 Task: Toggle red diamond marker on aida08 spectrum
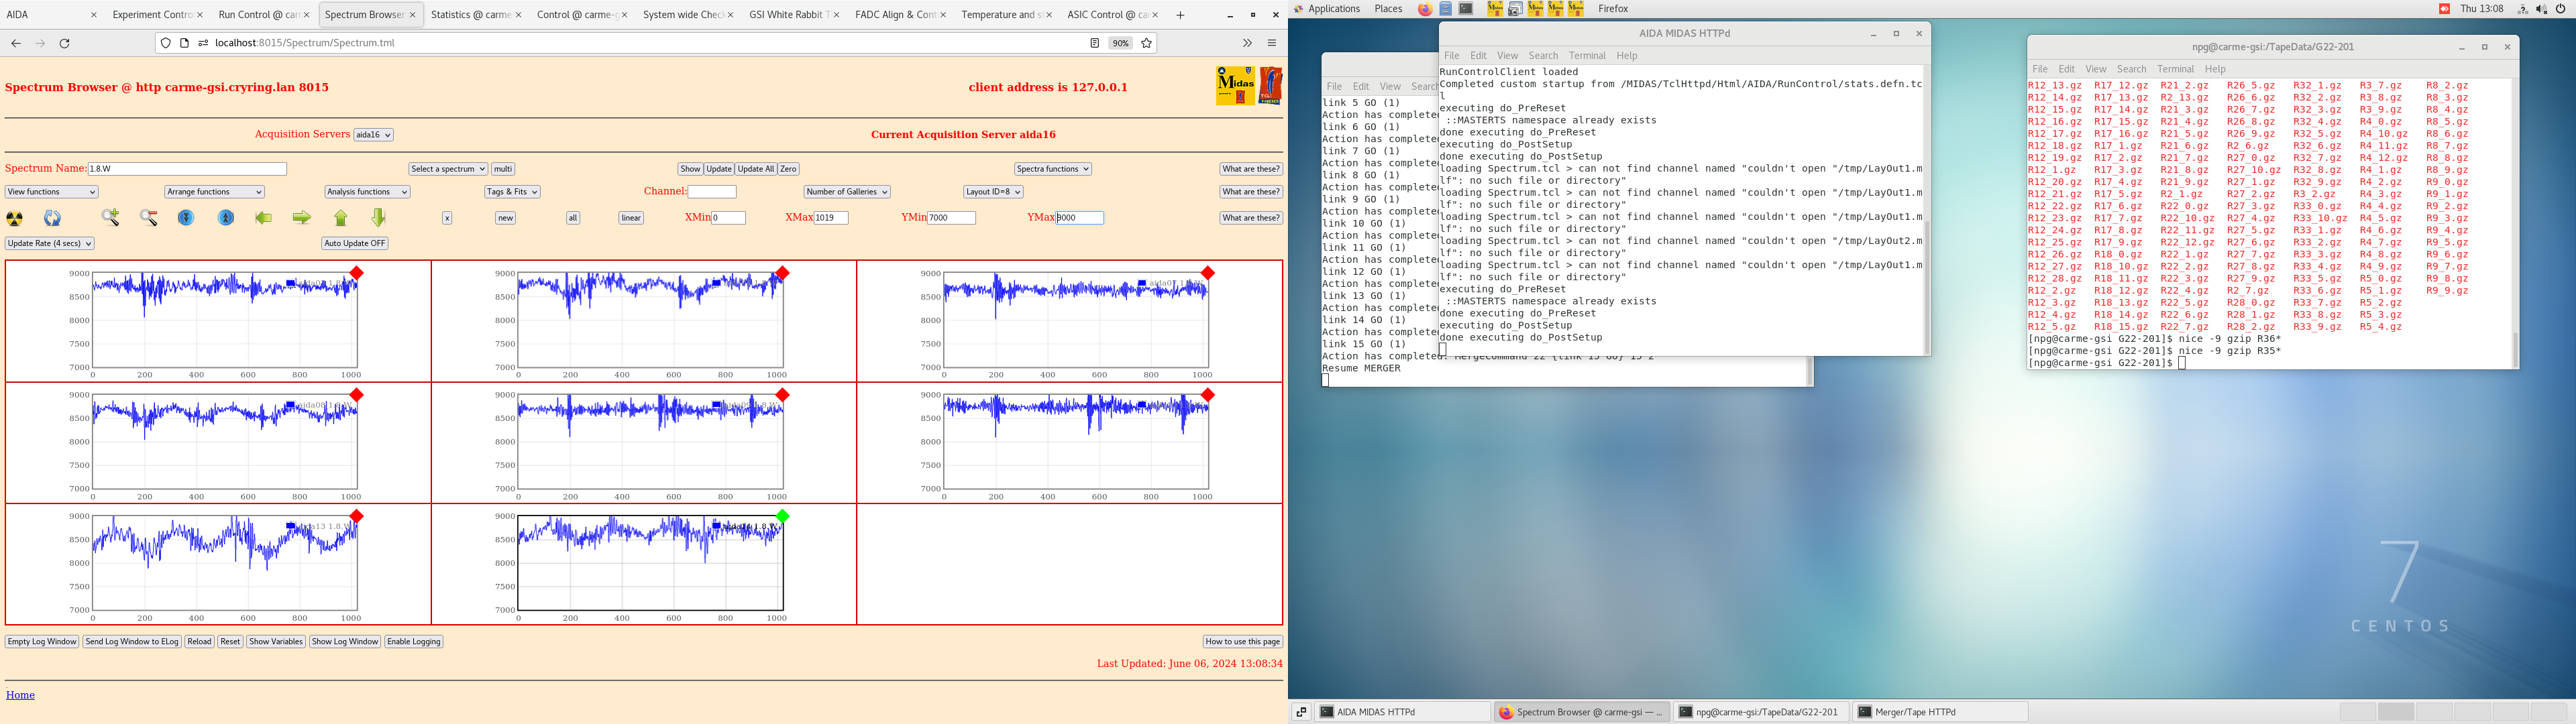357,395
